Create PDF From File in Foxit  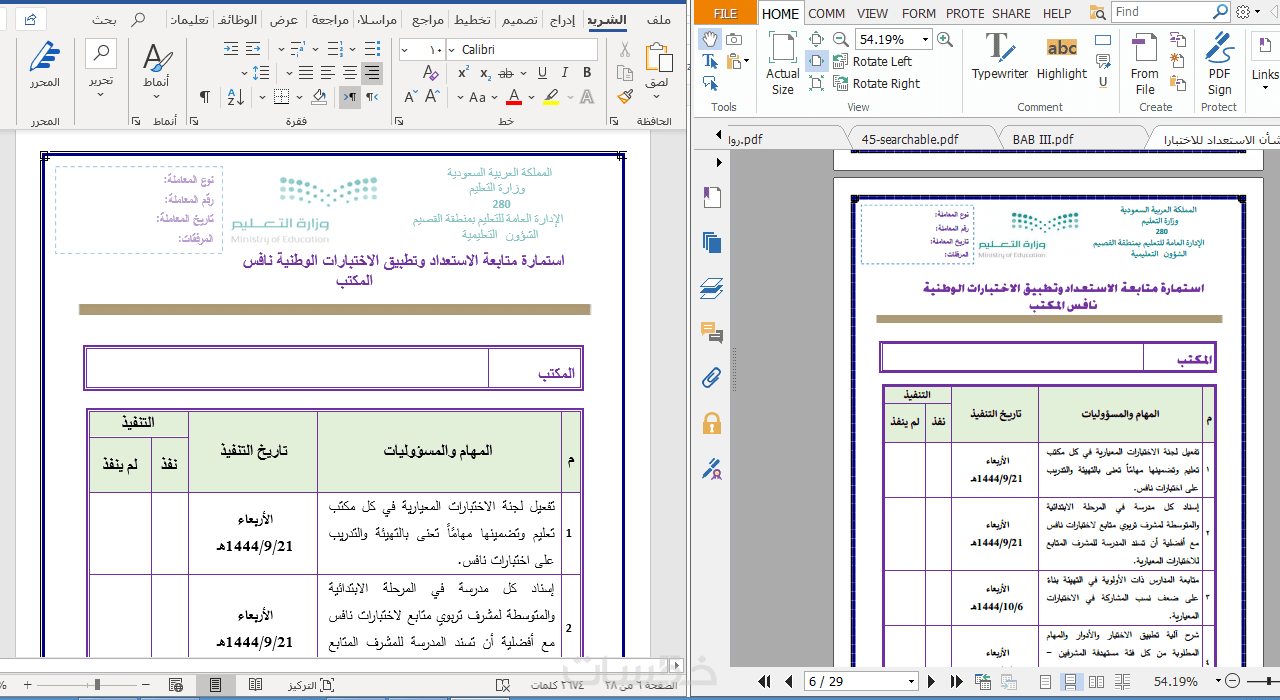click(x=1145, y=64)
